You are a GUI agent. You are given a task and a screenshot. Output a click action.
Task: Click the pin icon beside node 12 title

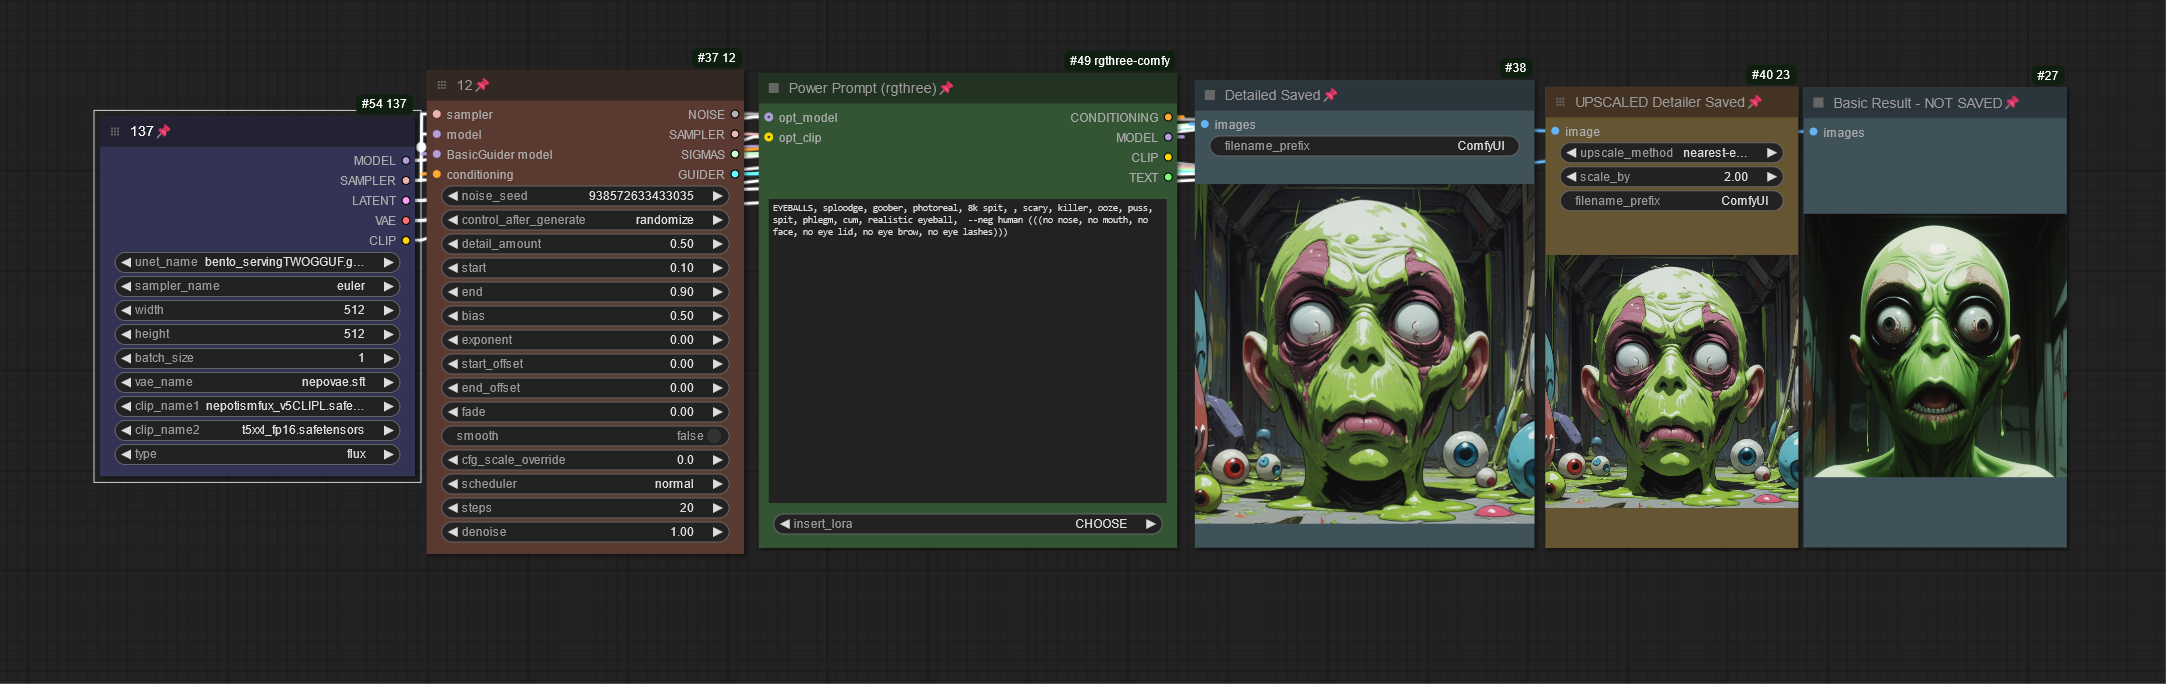coord(482,85)
